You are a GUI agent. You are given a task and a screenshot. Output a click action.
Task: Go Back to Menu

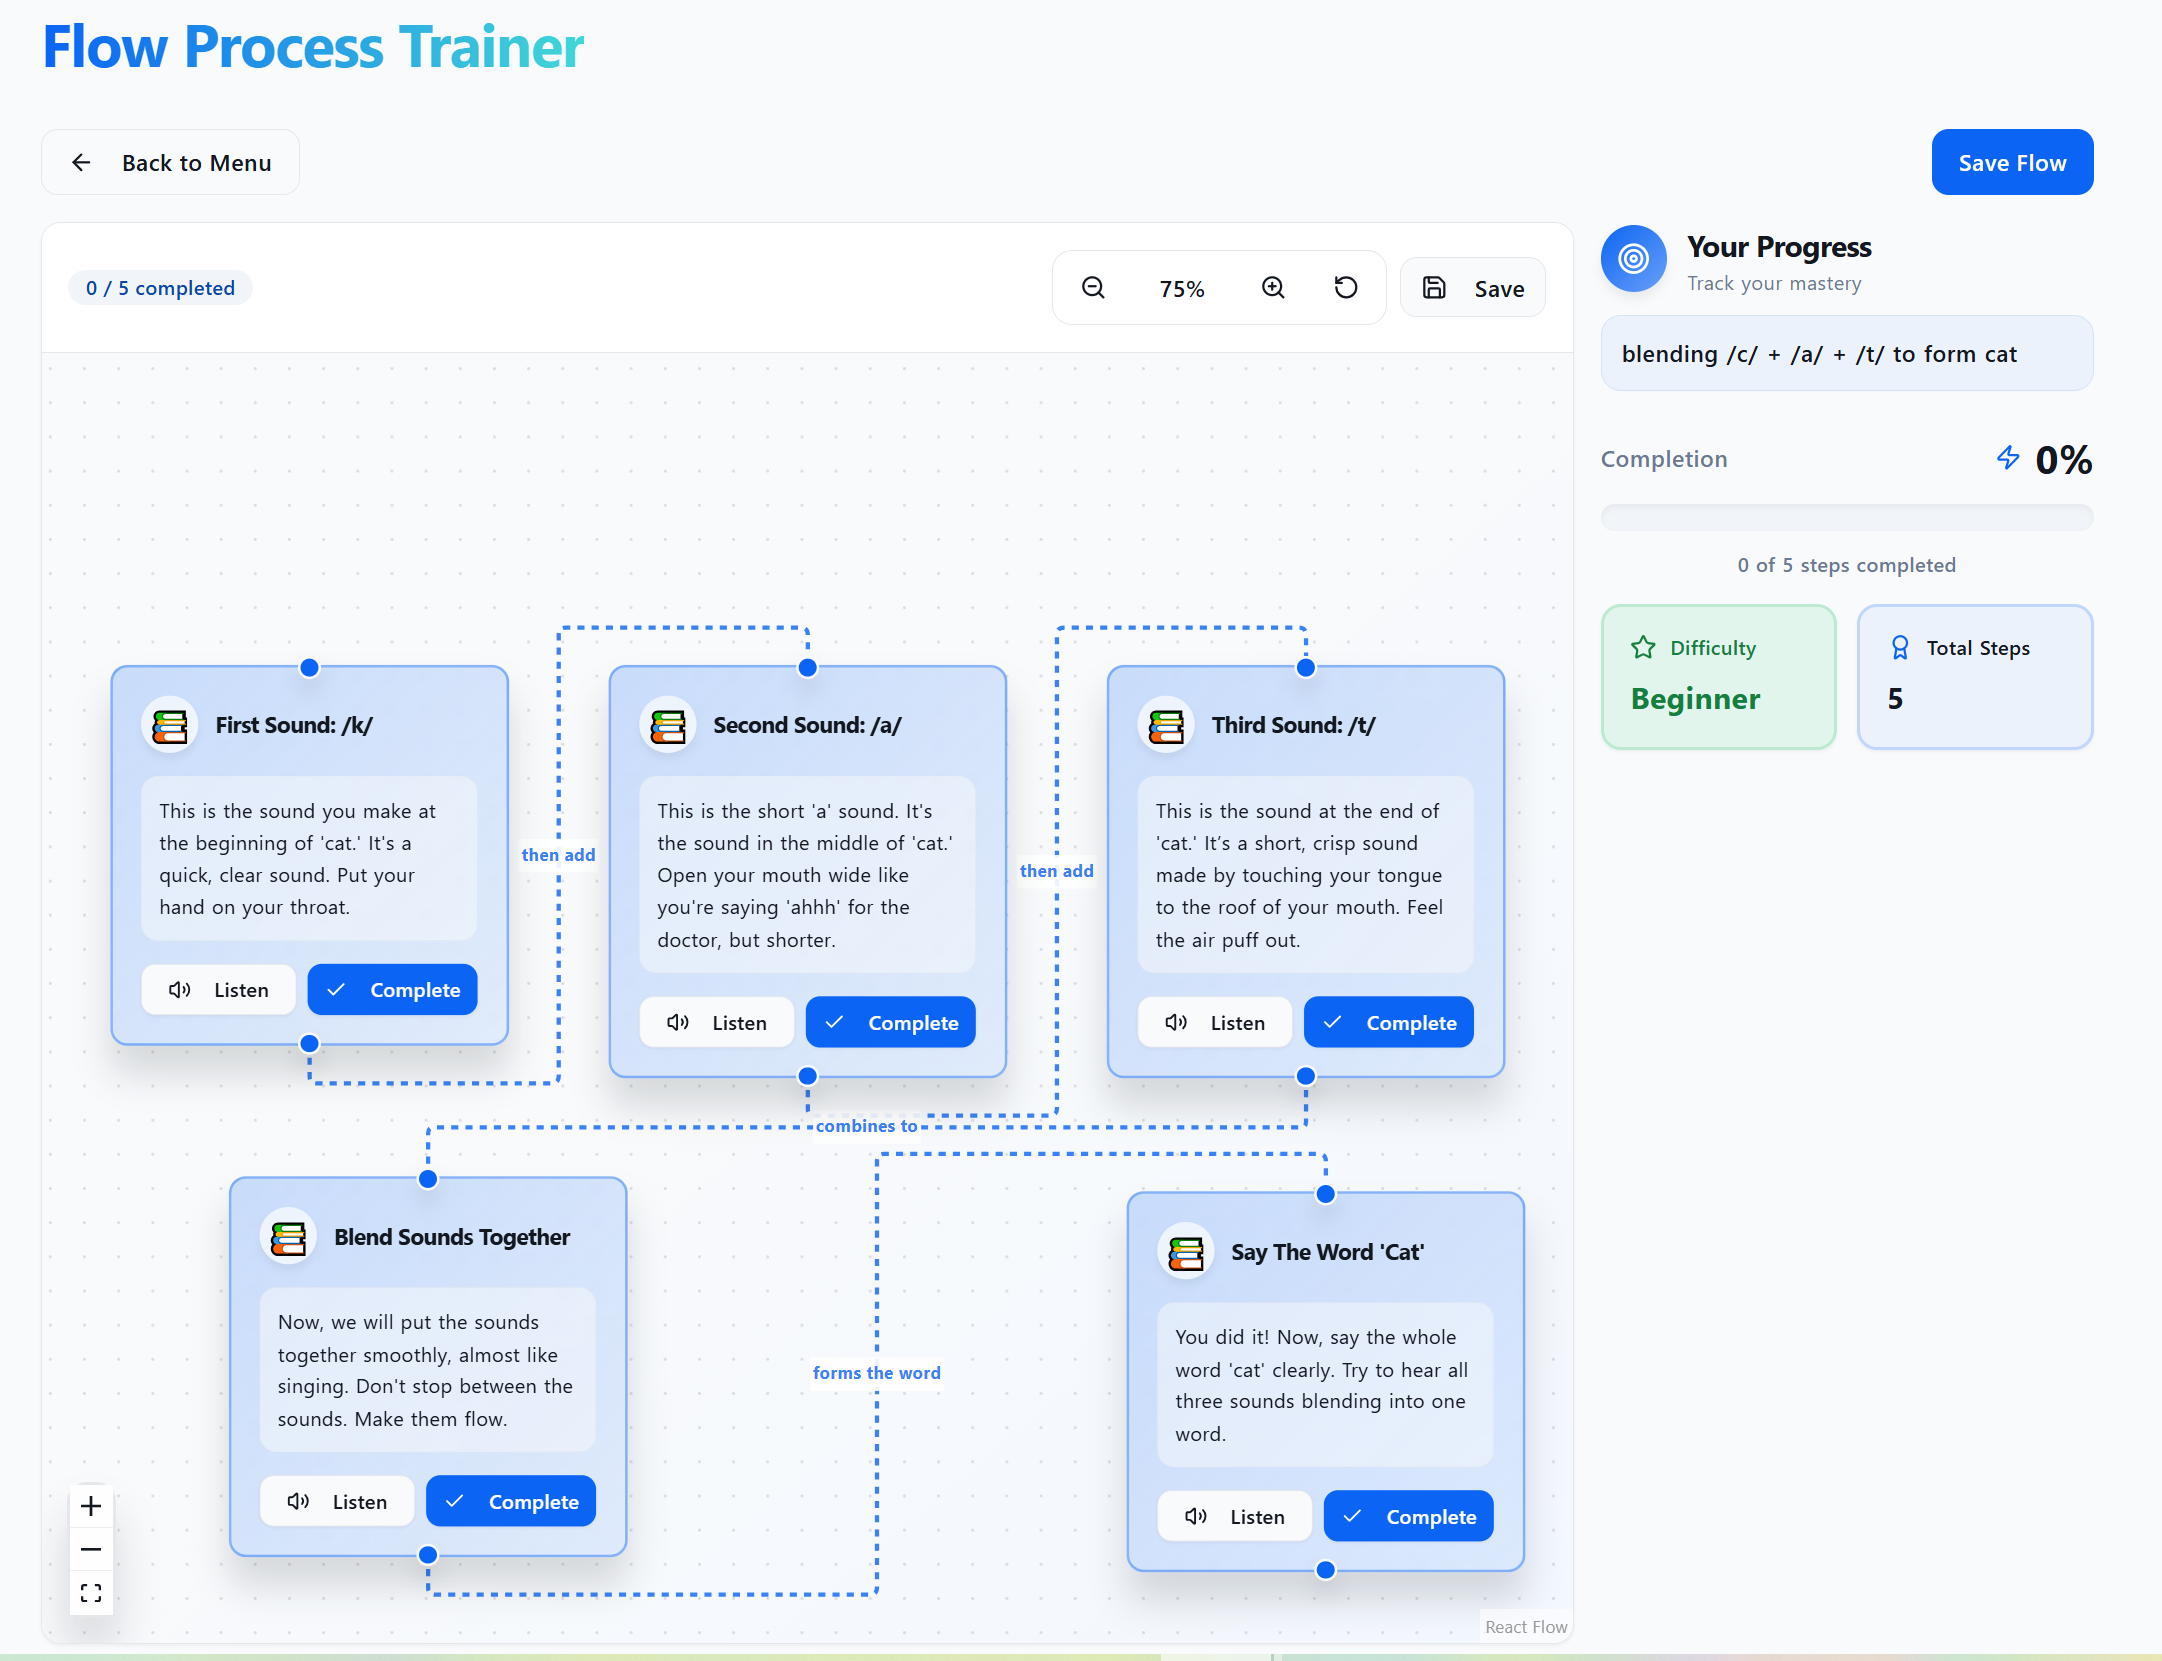[170, 163]
